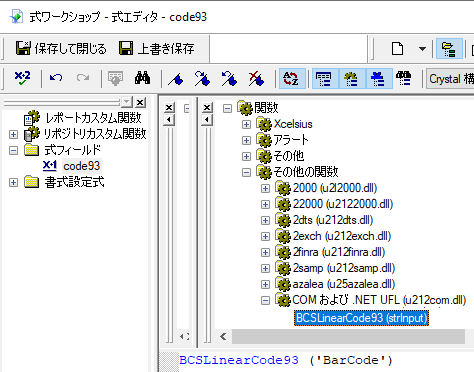This screenshot has height=372, width=474.
Task: Click the その他の関数 label
Action: pyautogui.click(x=306, y=172)
